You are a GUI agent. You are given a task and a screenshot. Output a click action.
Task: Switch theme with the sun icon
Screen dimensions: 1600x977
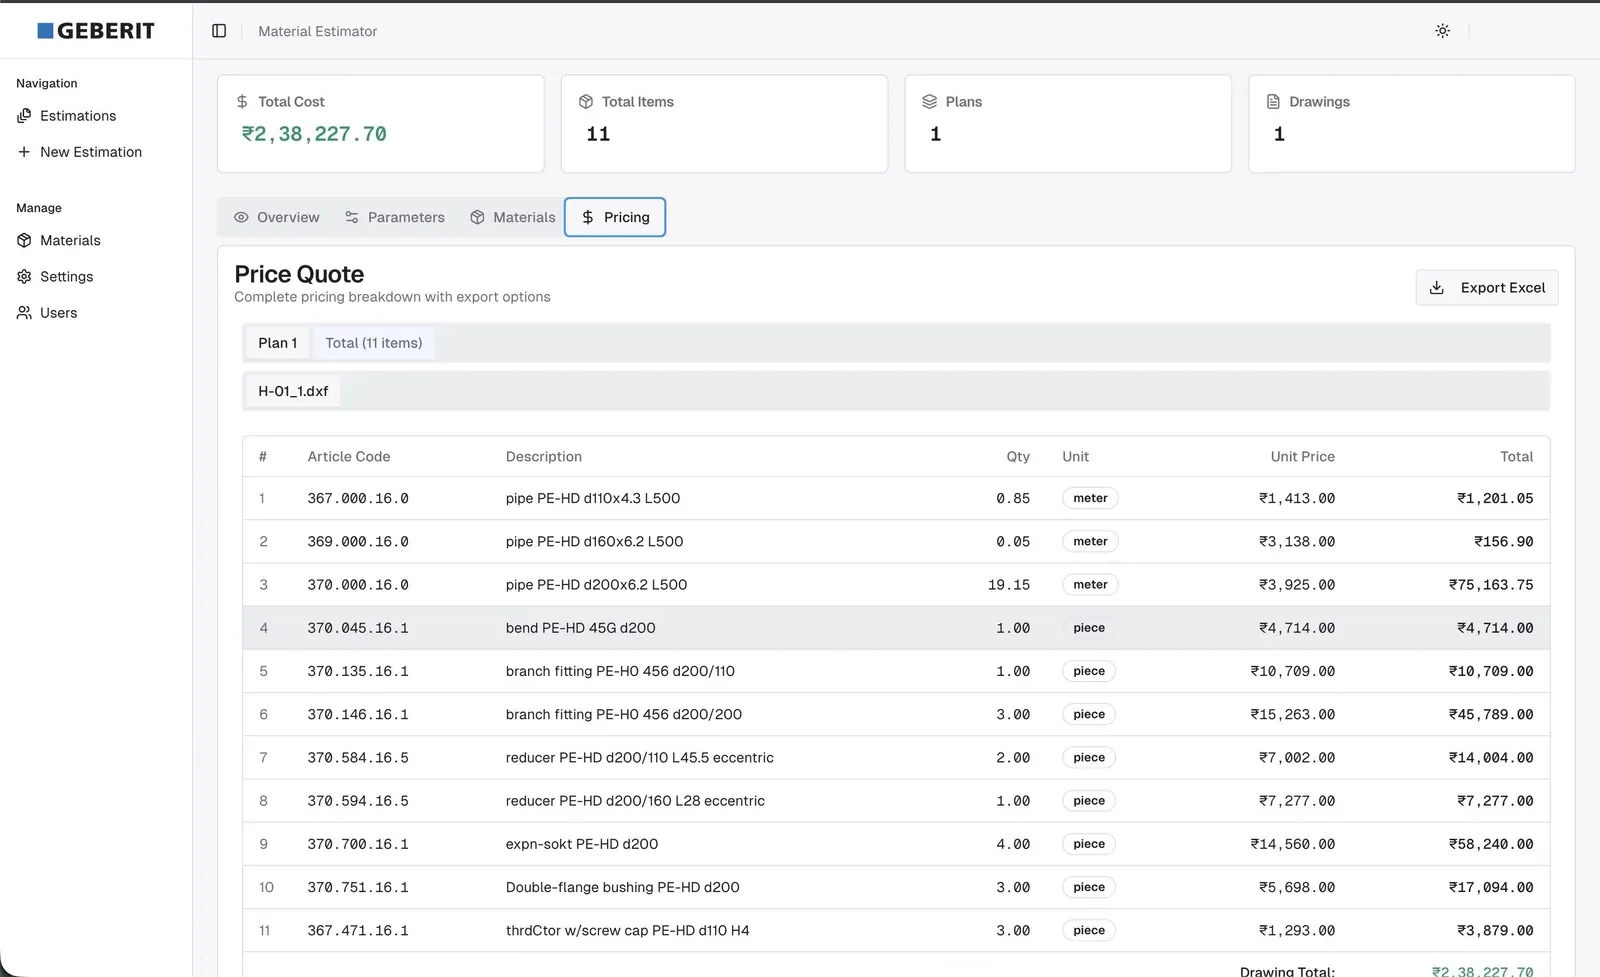click(x=1442, y=31)
